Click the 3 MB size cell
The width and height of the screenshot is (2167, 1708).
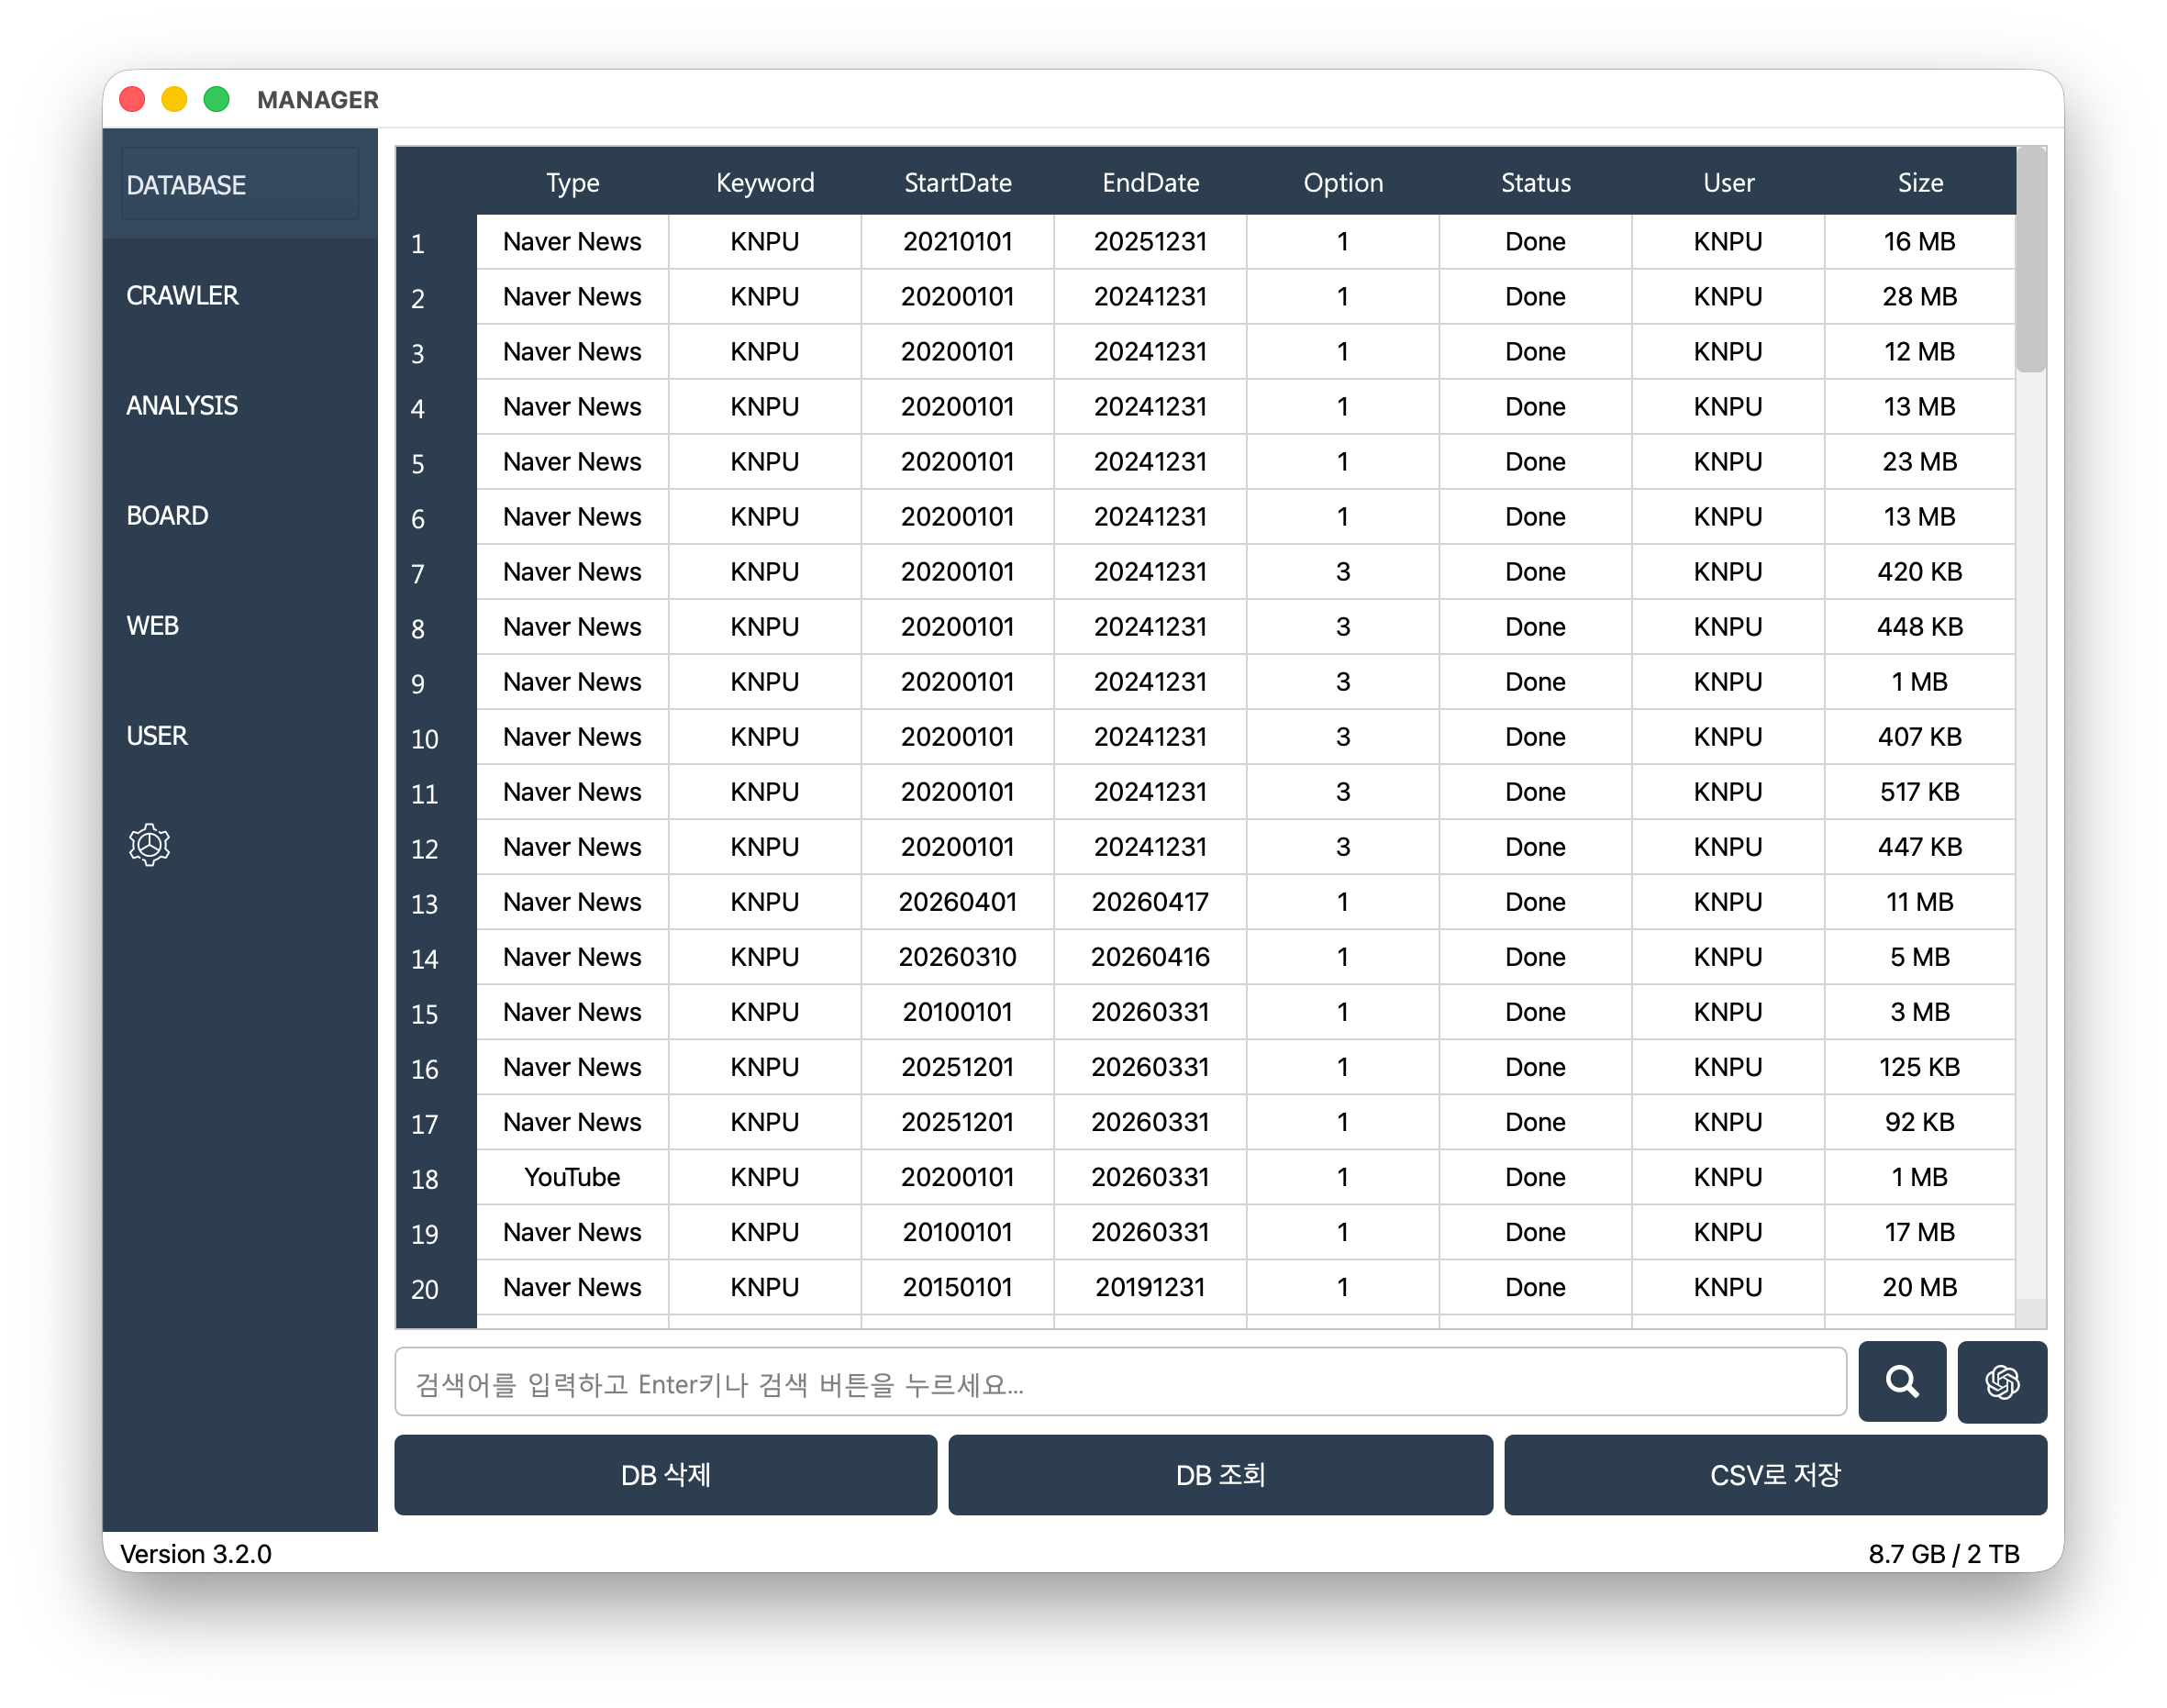point(1919,1012)
